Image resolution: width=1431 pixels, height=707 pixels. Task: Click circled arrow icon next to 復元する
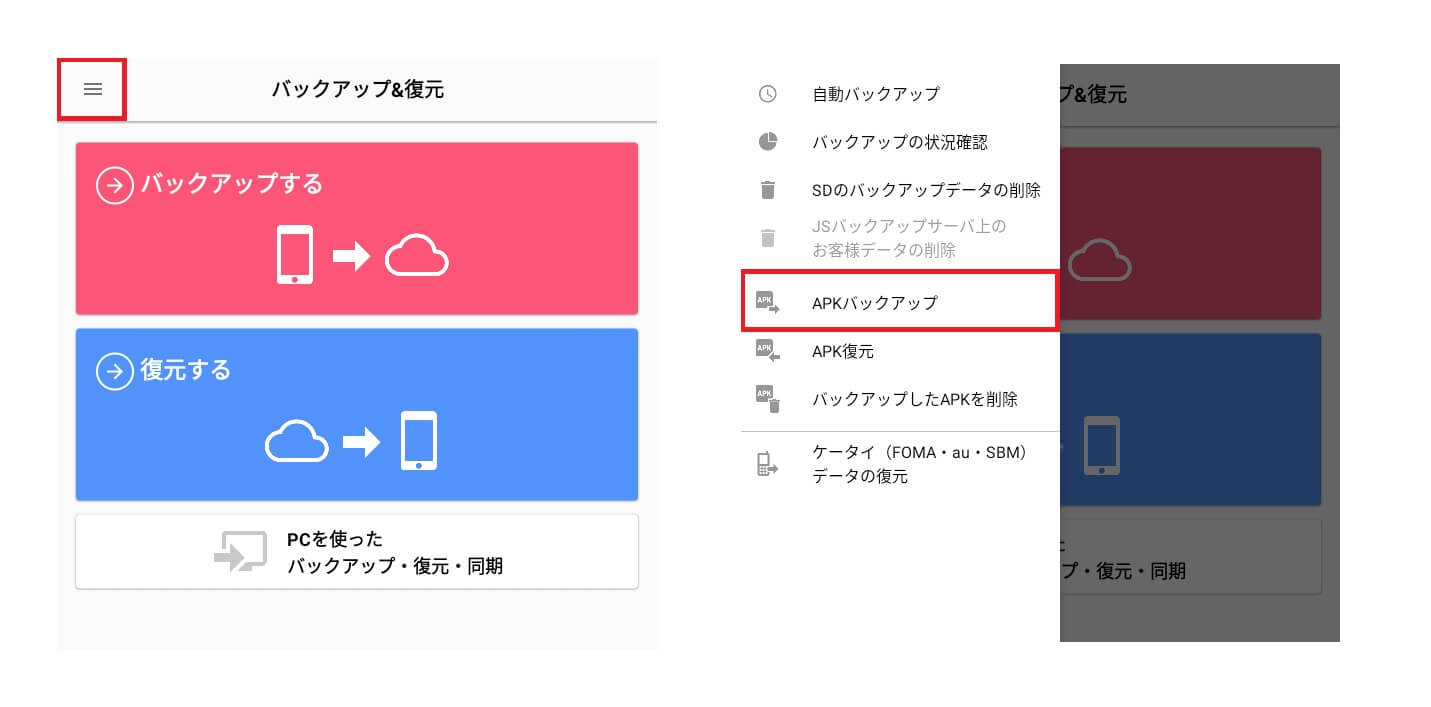tap(114, 371)
